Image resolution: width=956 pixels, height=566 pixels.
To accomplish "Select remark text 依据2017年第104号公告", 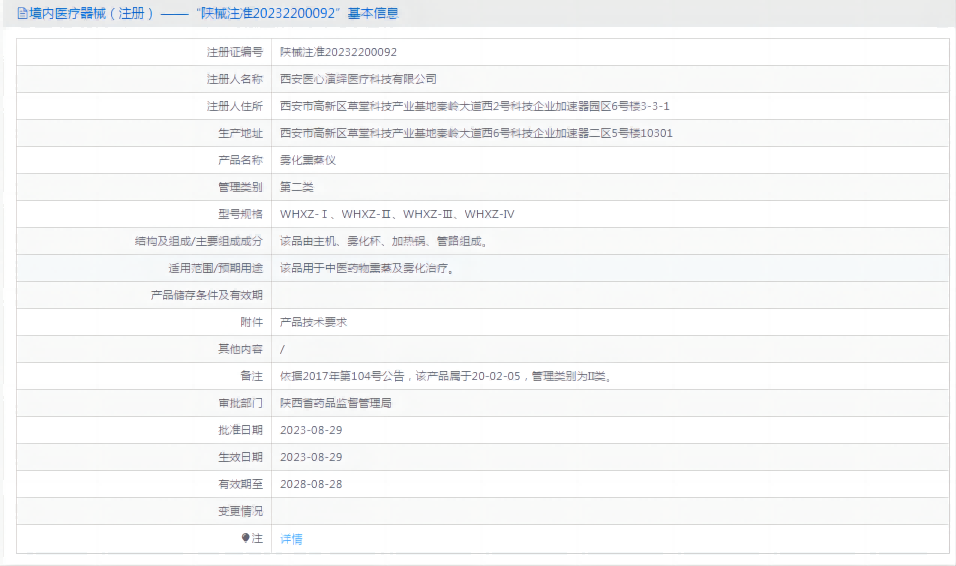I will click(x=342, y=376).
